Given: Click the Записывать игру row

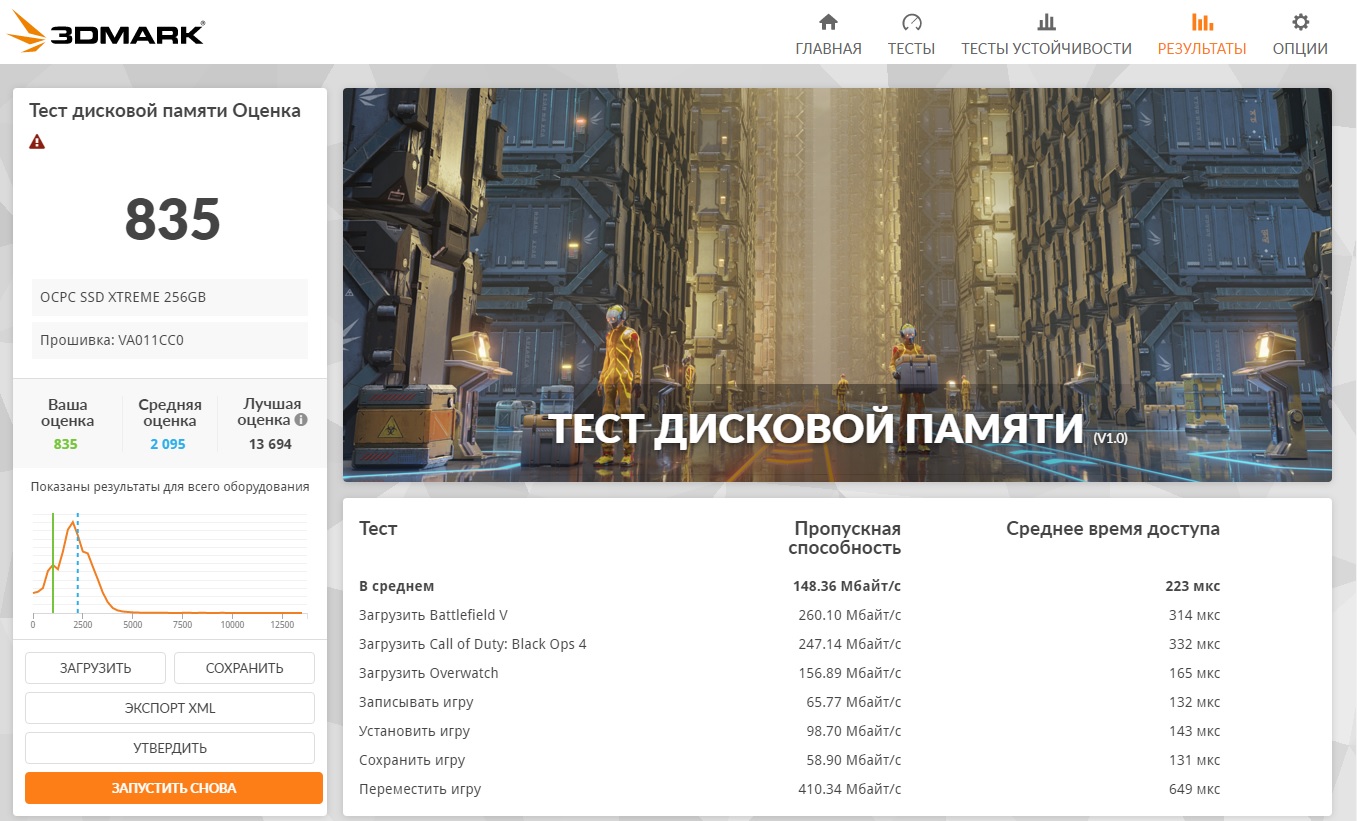Looking at the screenshot, I should coord(837,702).
